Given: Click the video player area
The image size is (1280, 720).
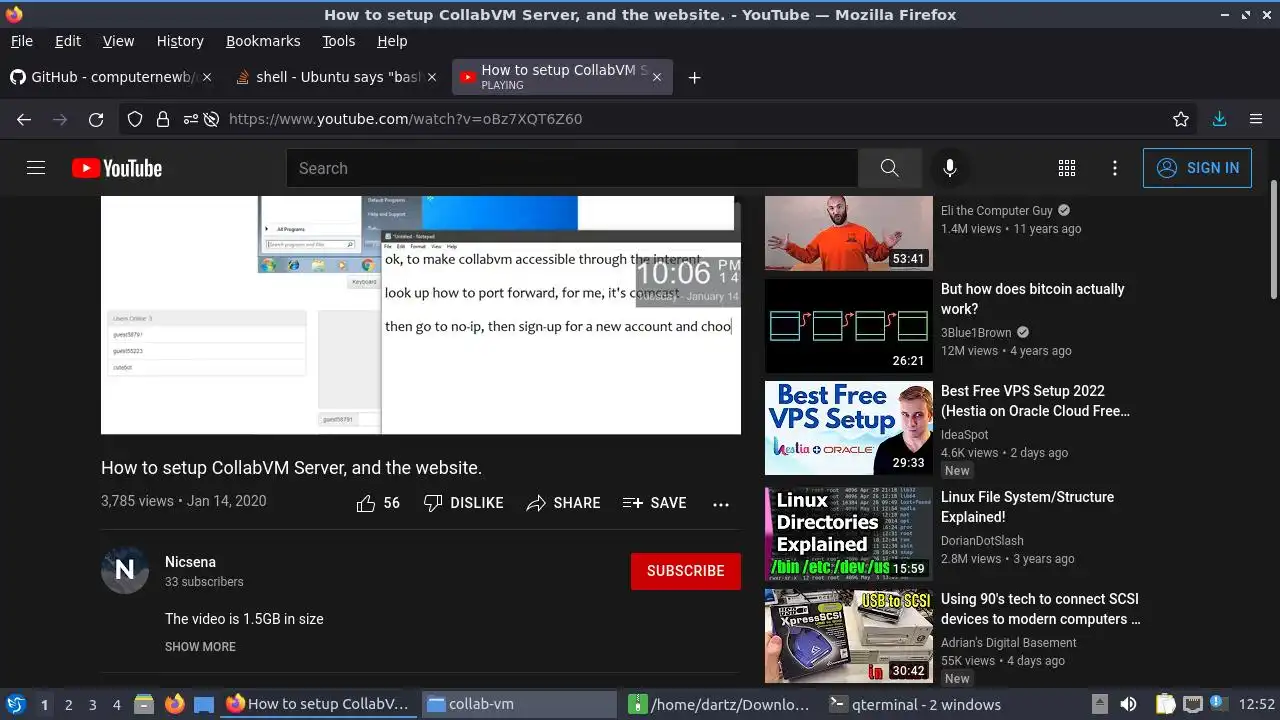Looking at the screenshot, I should point(421,315).
